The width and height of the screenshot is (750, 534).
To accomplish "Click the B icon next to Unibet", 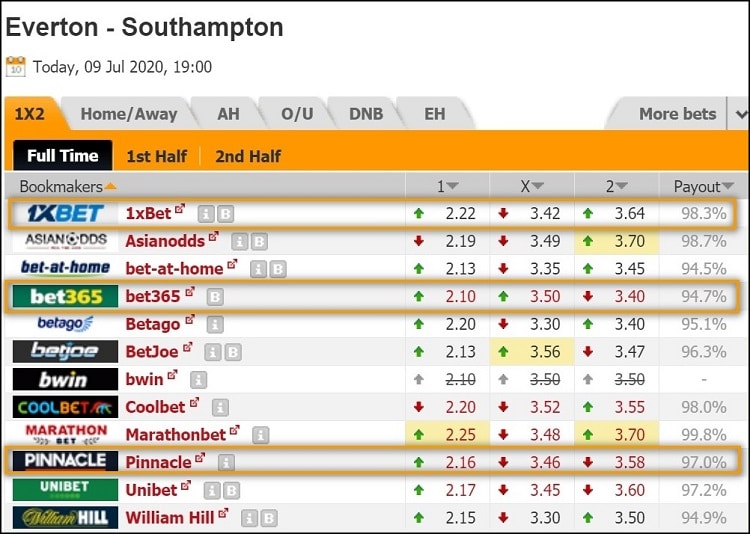I will pyautogui.click(x=231, y=491).
